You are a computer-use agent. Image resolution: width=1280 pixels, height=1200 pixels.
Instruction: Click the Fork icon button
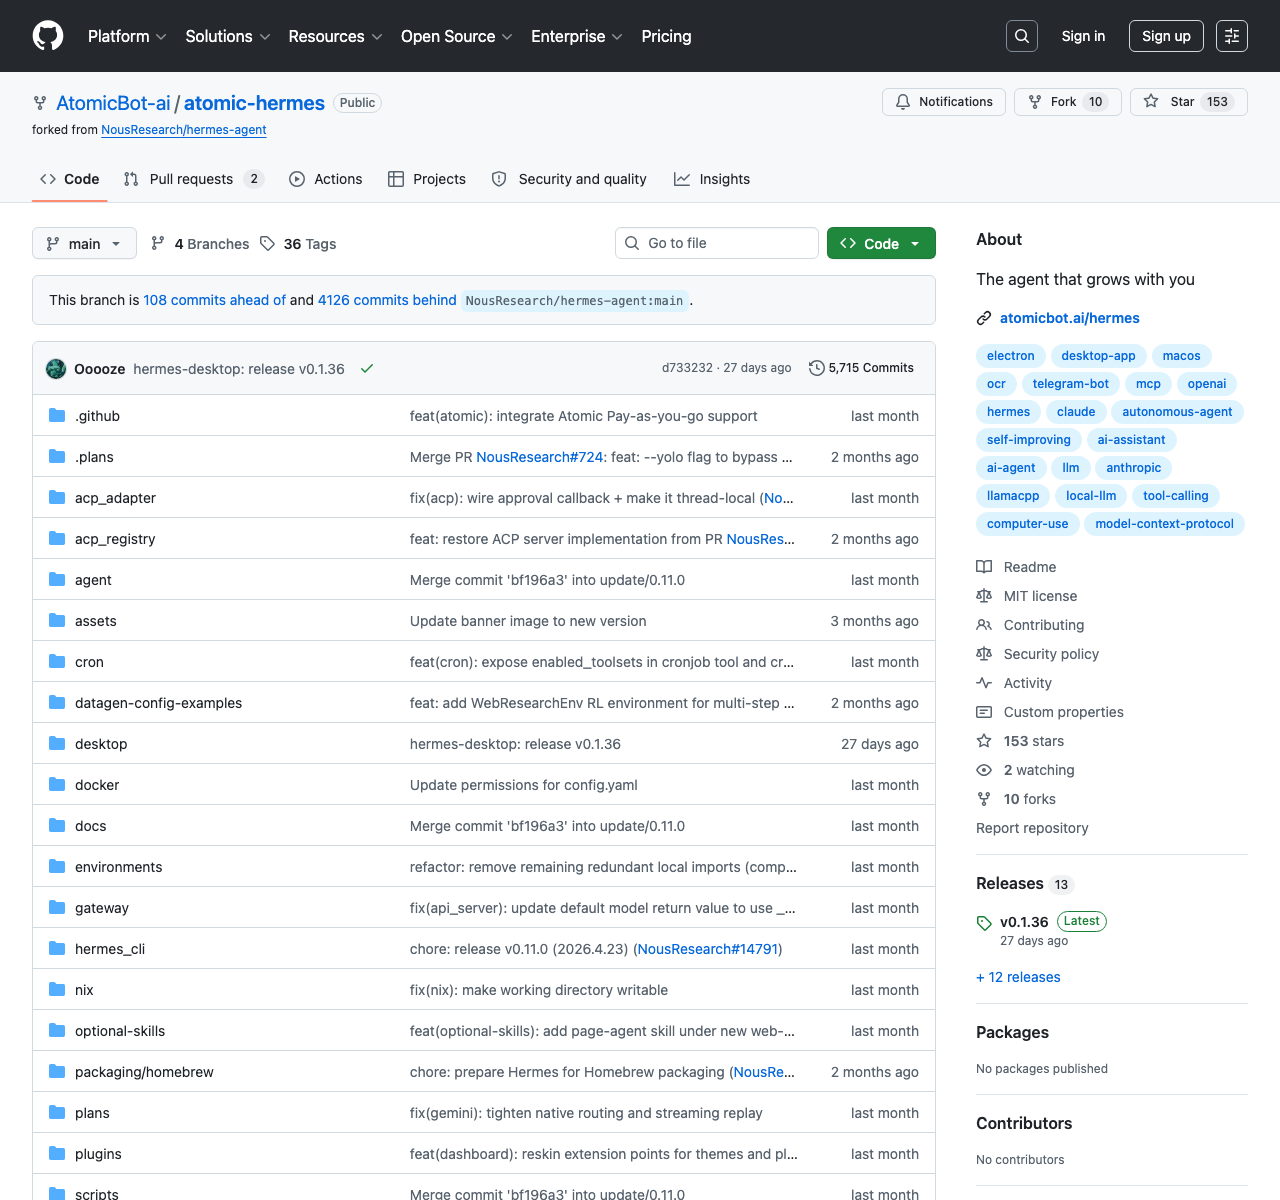(x=1035, y=102)
